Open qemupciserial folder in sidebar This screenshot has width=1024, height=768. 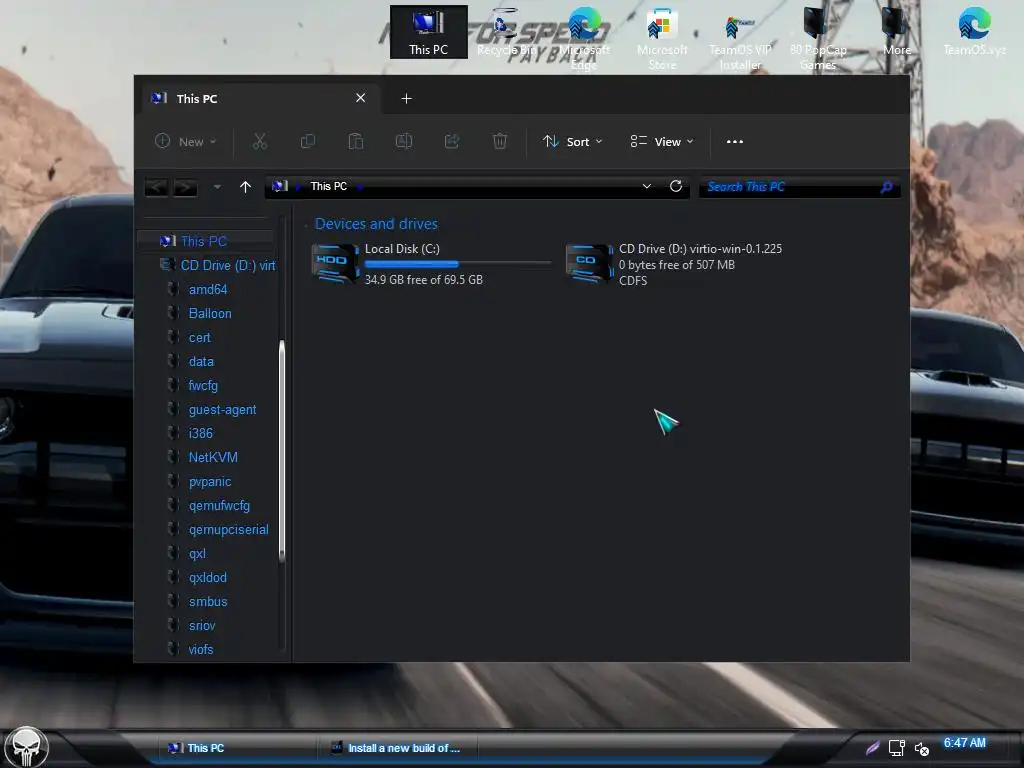click(x=228, y=530)
